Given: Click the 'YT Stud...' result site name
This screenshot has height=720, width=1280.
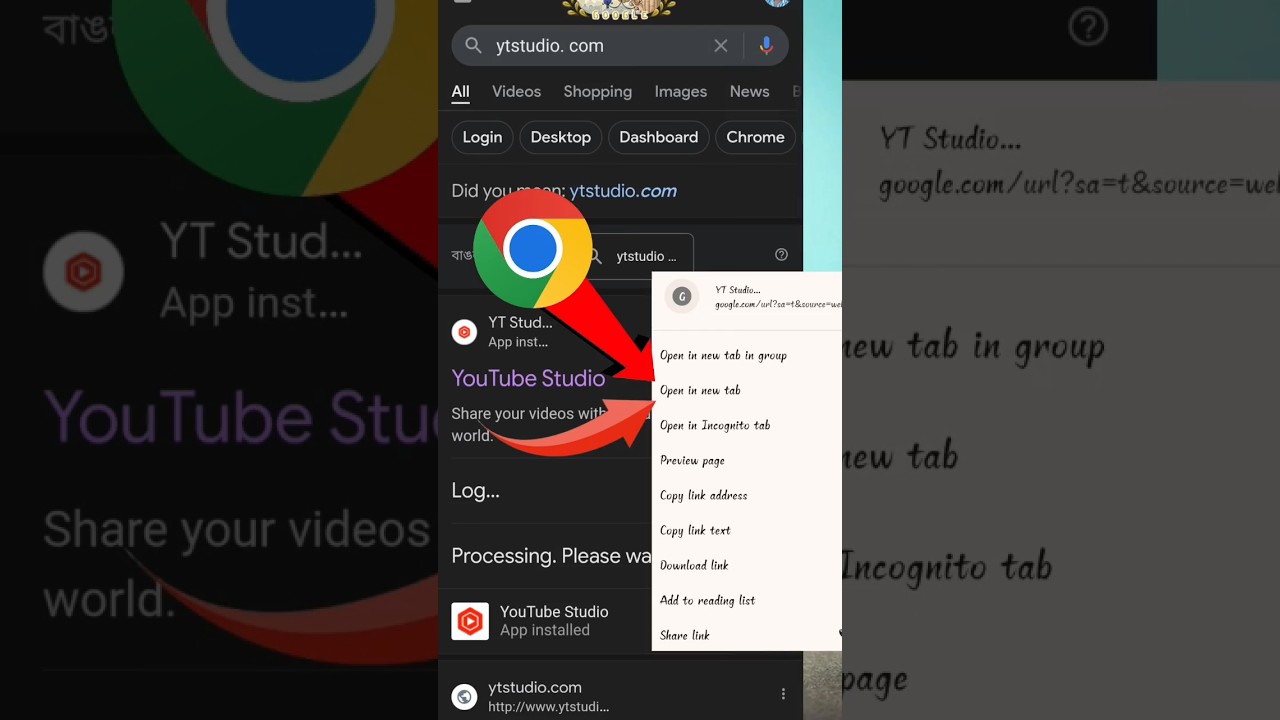Looking at the screenshot, I should tap(520, 322).
